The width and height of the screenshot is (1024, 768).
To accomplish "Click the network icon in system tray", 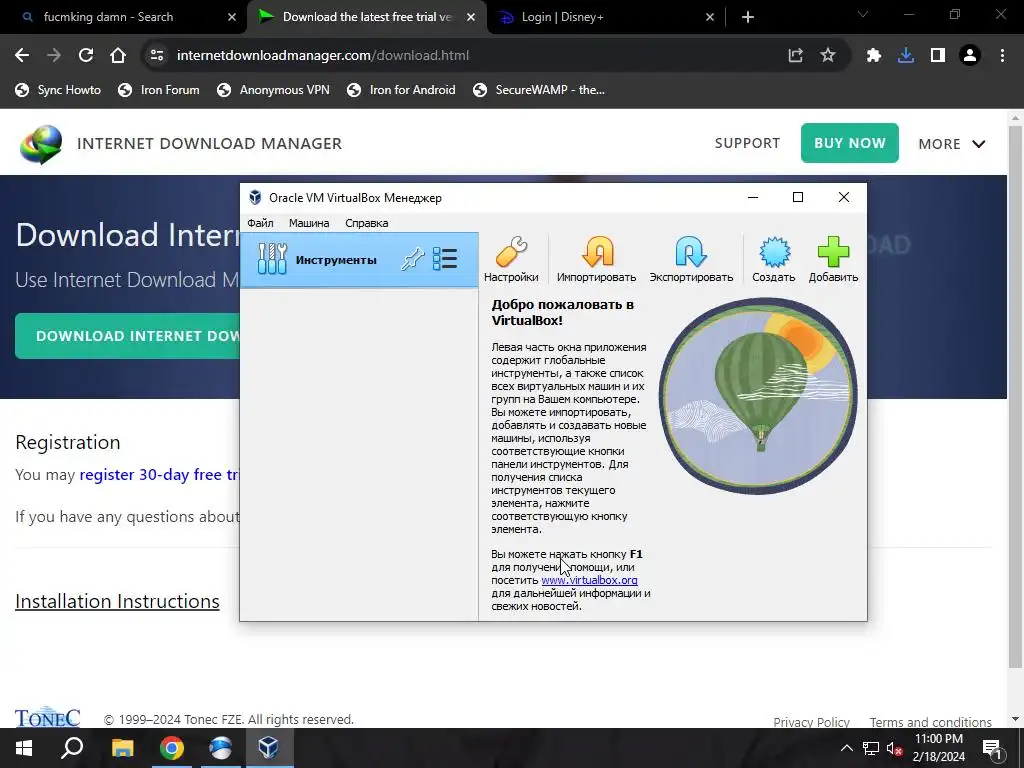I will (871, 748).
